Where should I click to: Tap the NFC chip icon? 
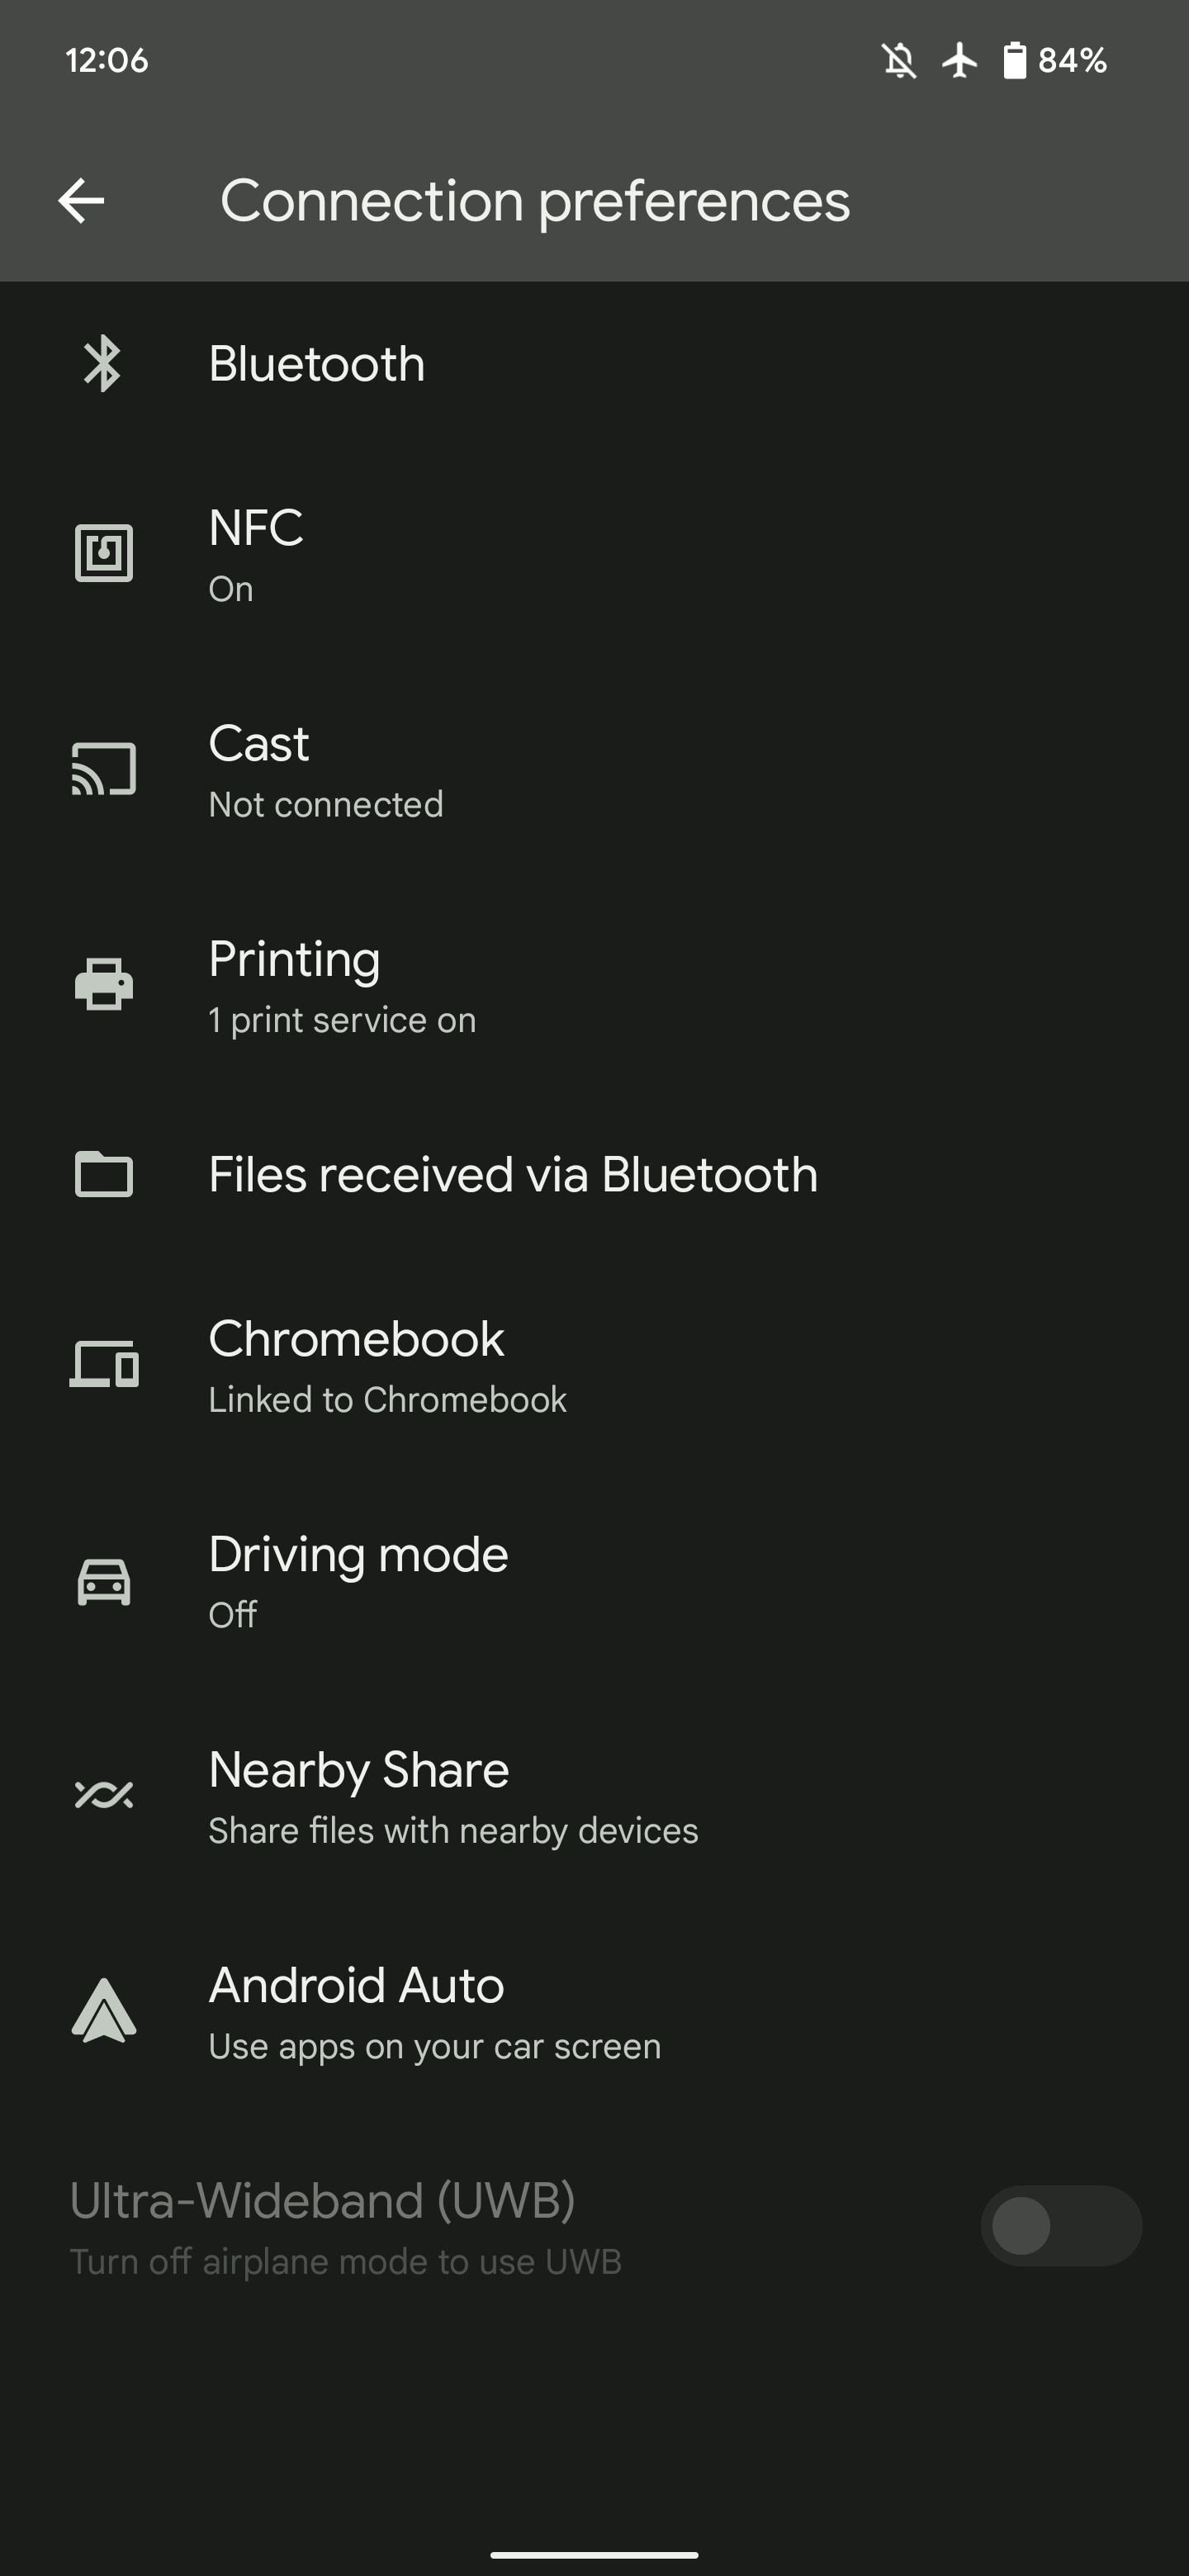104,553
